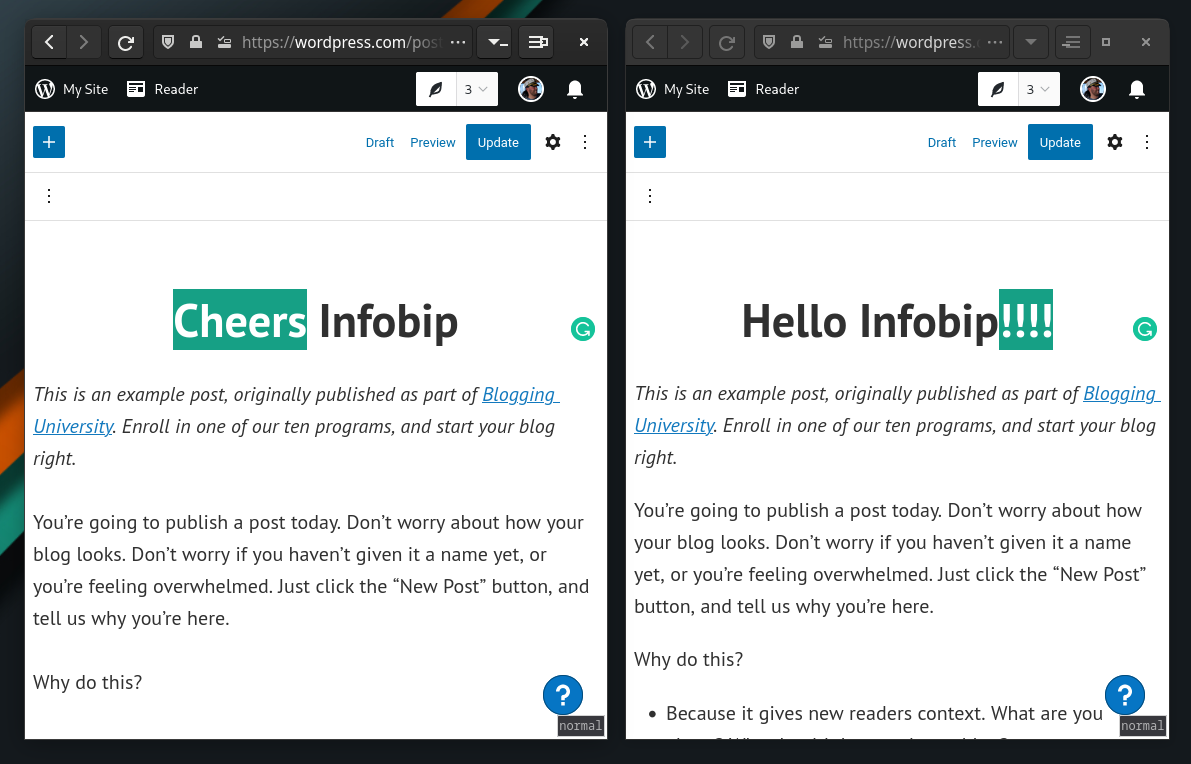Click "Why do this?" text in left window

tap(87, 682)
